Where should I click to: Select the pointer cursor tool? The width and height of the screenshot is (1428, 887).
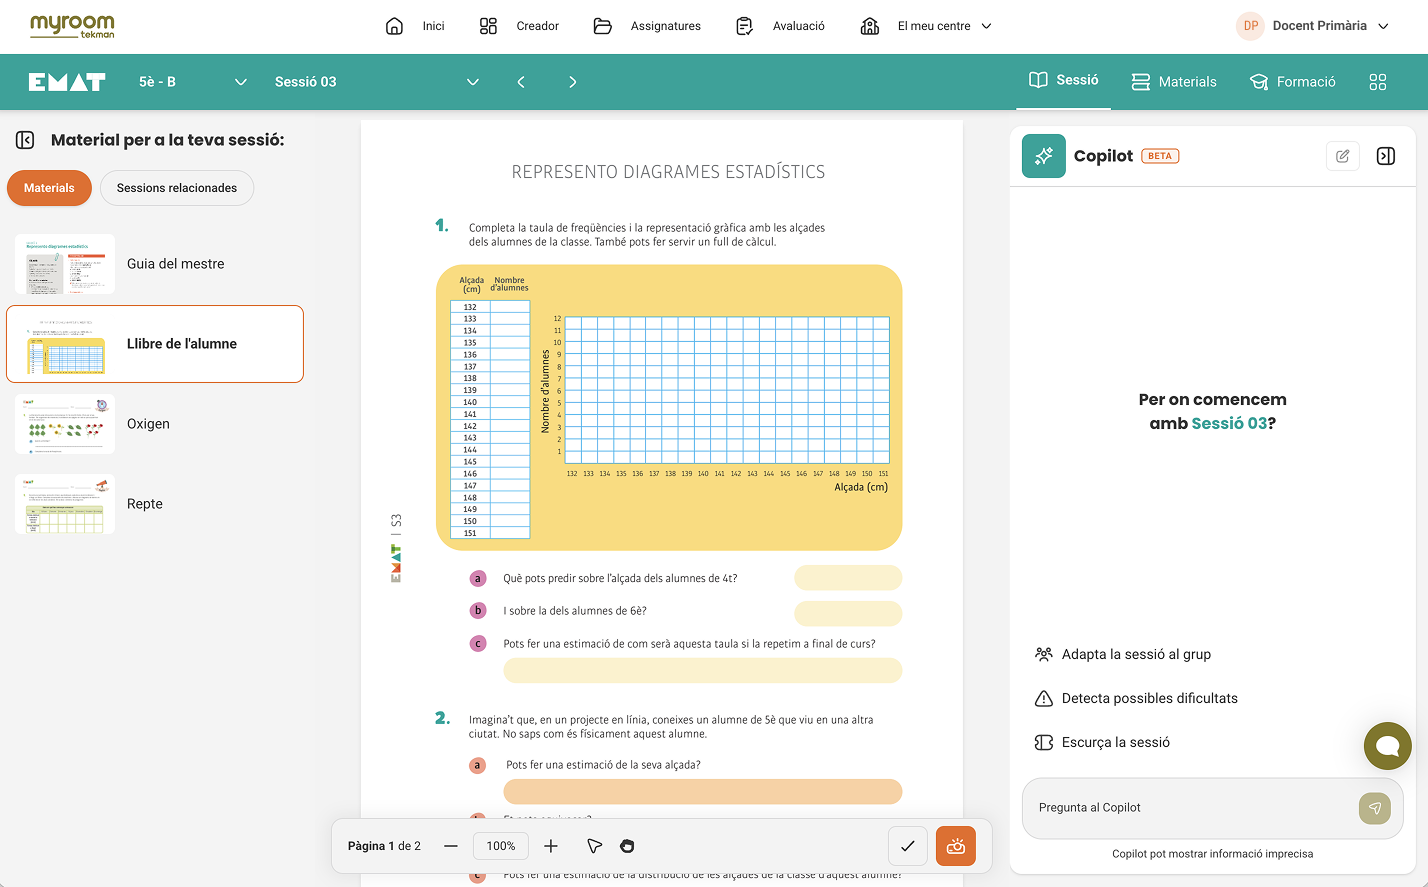(x=594, y=846)
